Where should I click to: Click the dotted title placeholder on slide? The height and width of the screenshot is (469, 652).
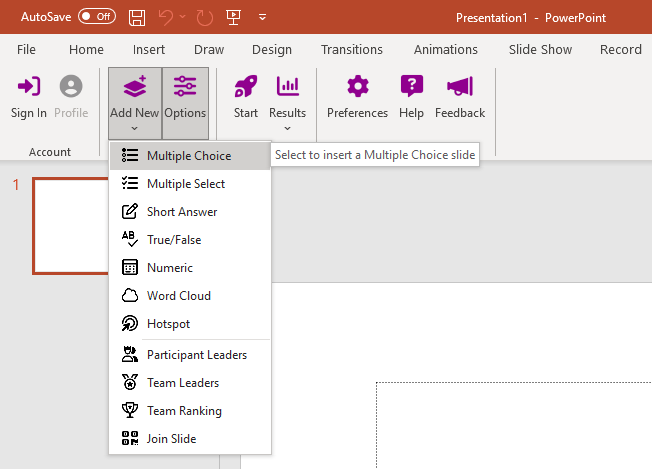tap(514, 425)
